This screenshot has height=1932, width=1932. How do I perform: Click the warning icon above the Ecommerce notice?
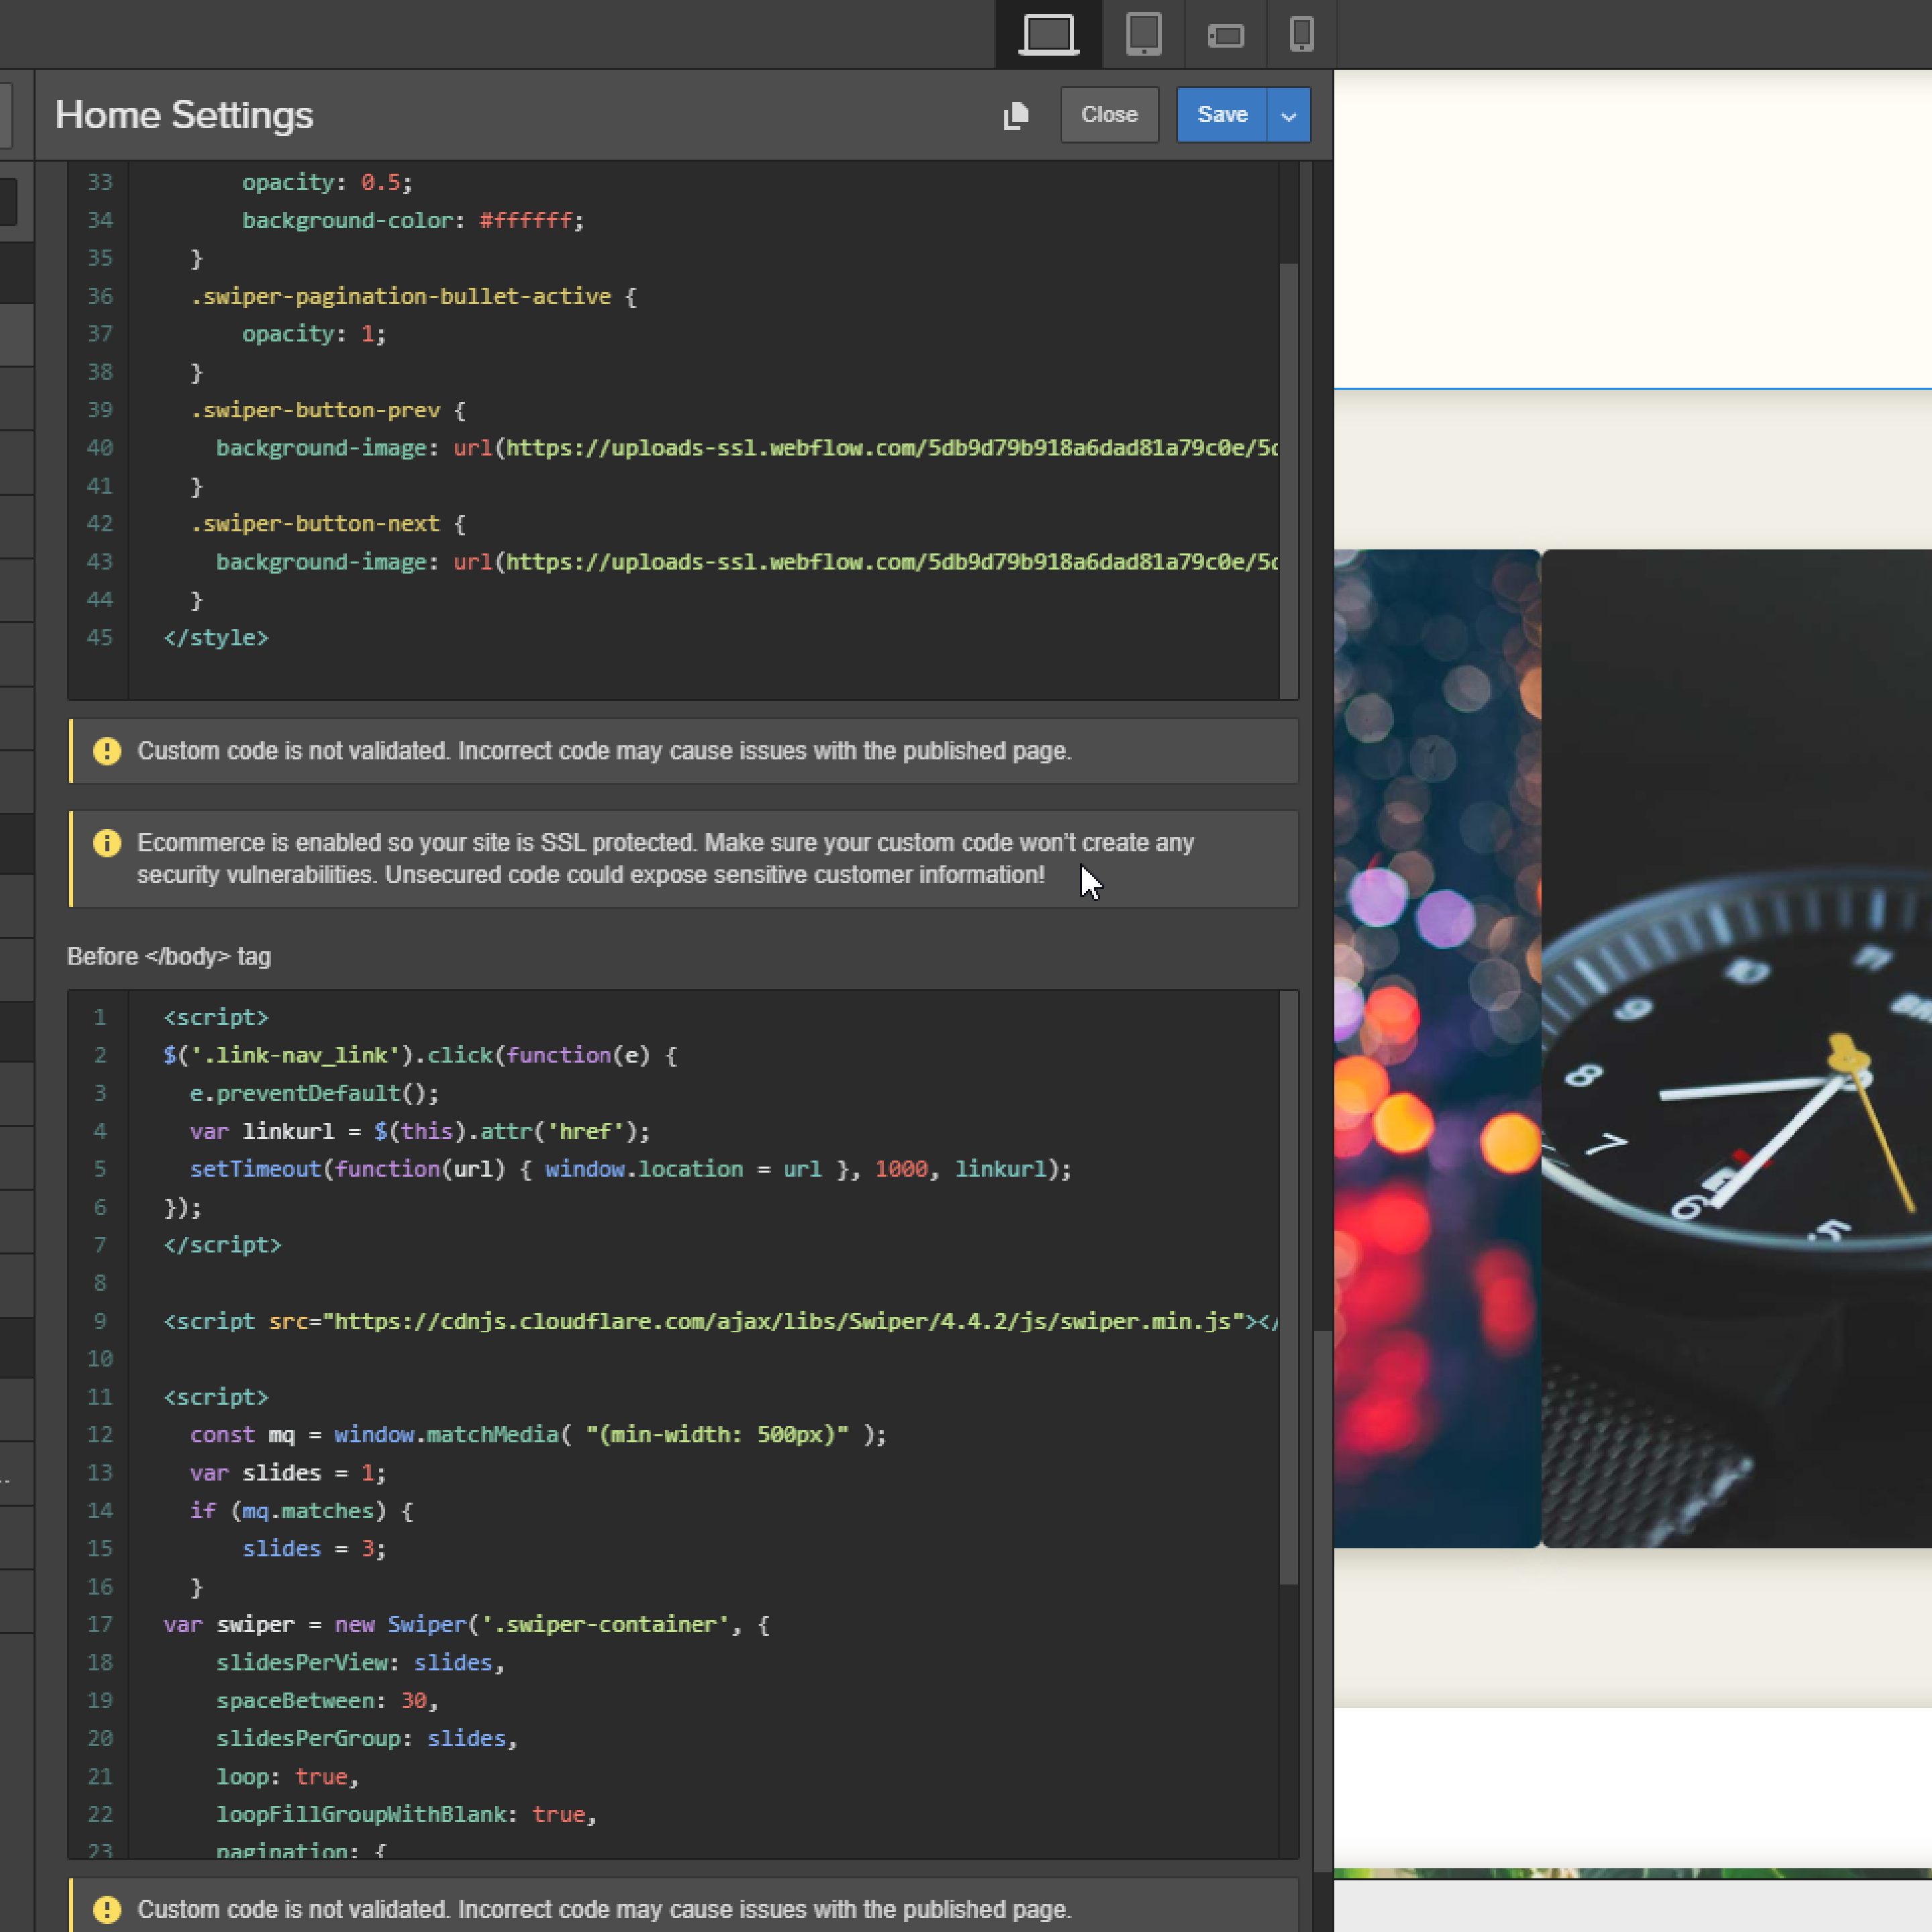tap(107, 751)
